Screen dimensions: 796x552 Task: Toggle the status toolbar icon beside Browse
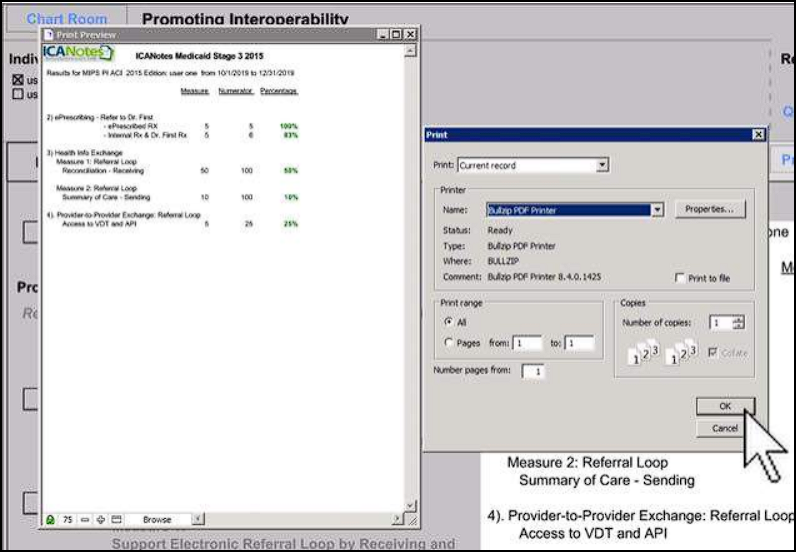[117, 519]
